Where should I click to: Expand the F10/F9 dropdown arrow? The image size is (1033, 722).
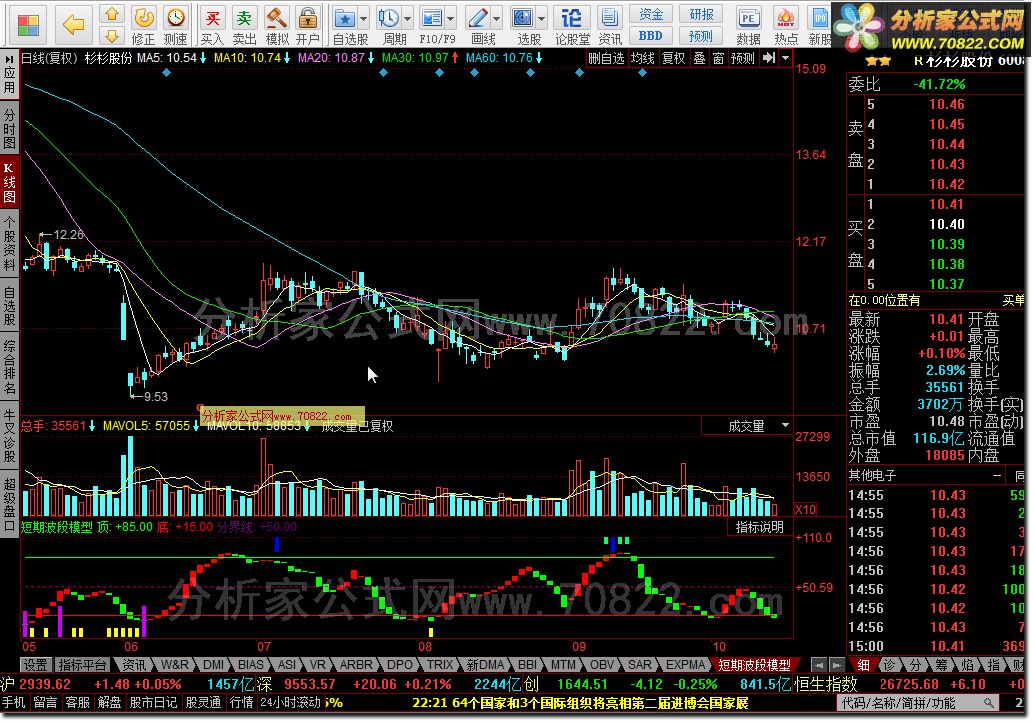450,19
